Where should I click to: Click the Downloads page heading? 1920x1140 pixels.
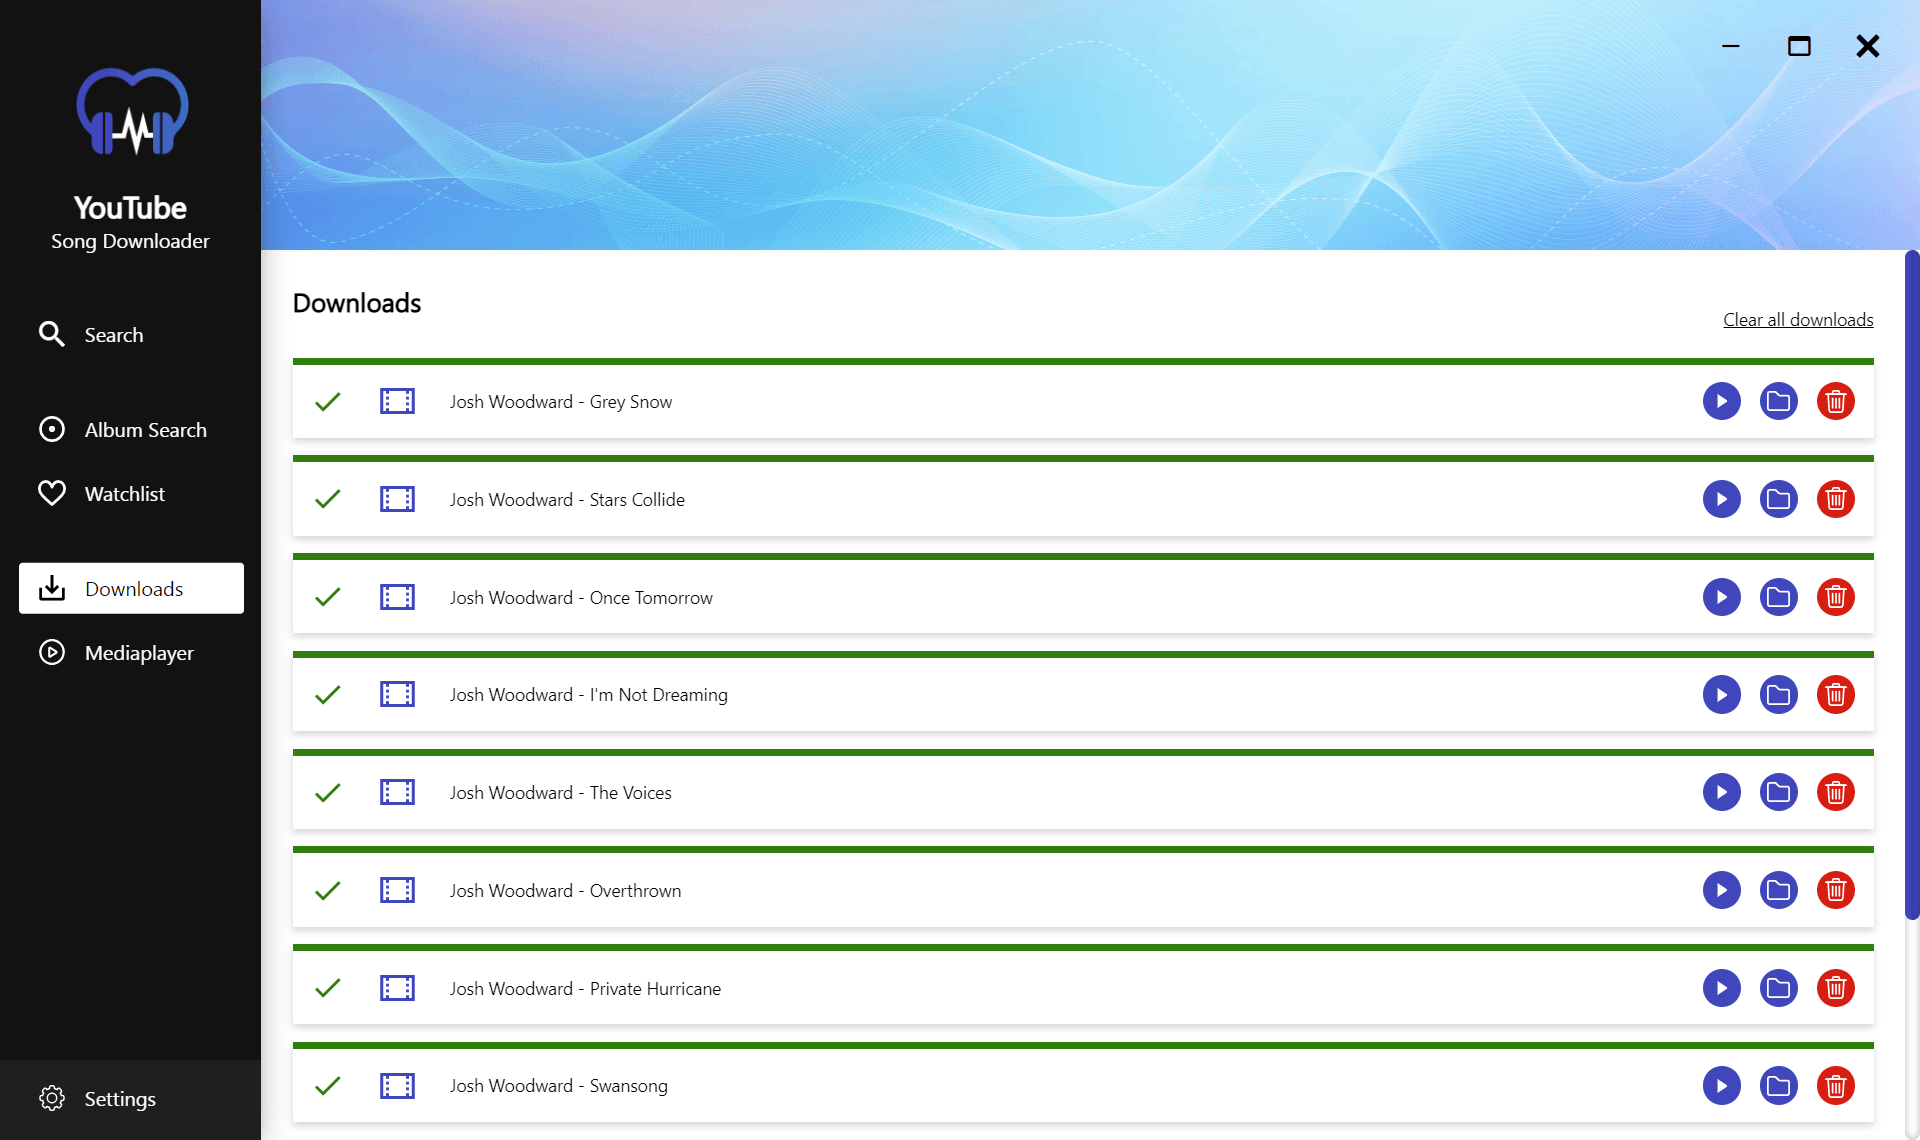pyautogui.click(x=357, y=303)
